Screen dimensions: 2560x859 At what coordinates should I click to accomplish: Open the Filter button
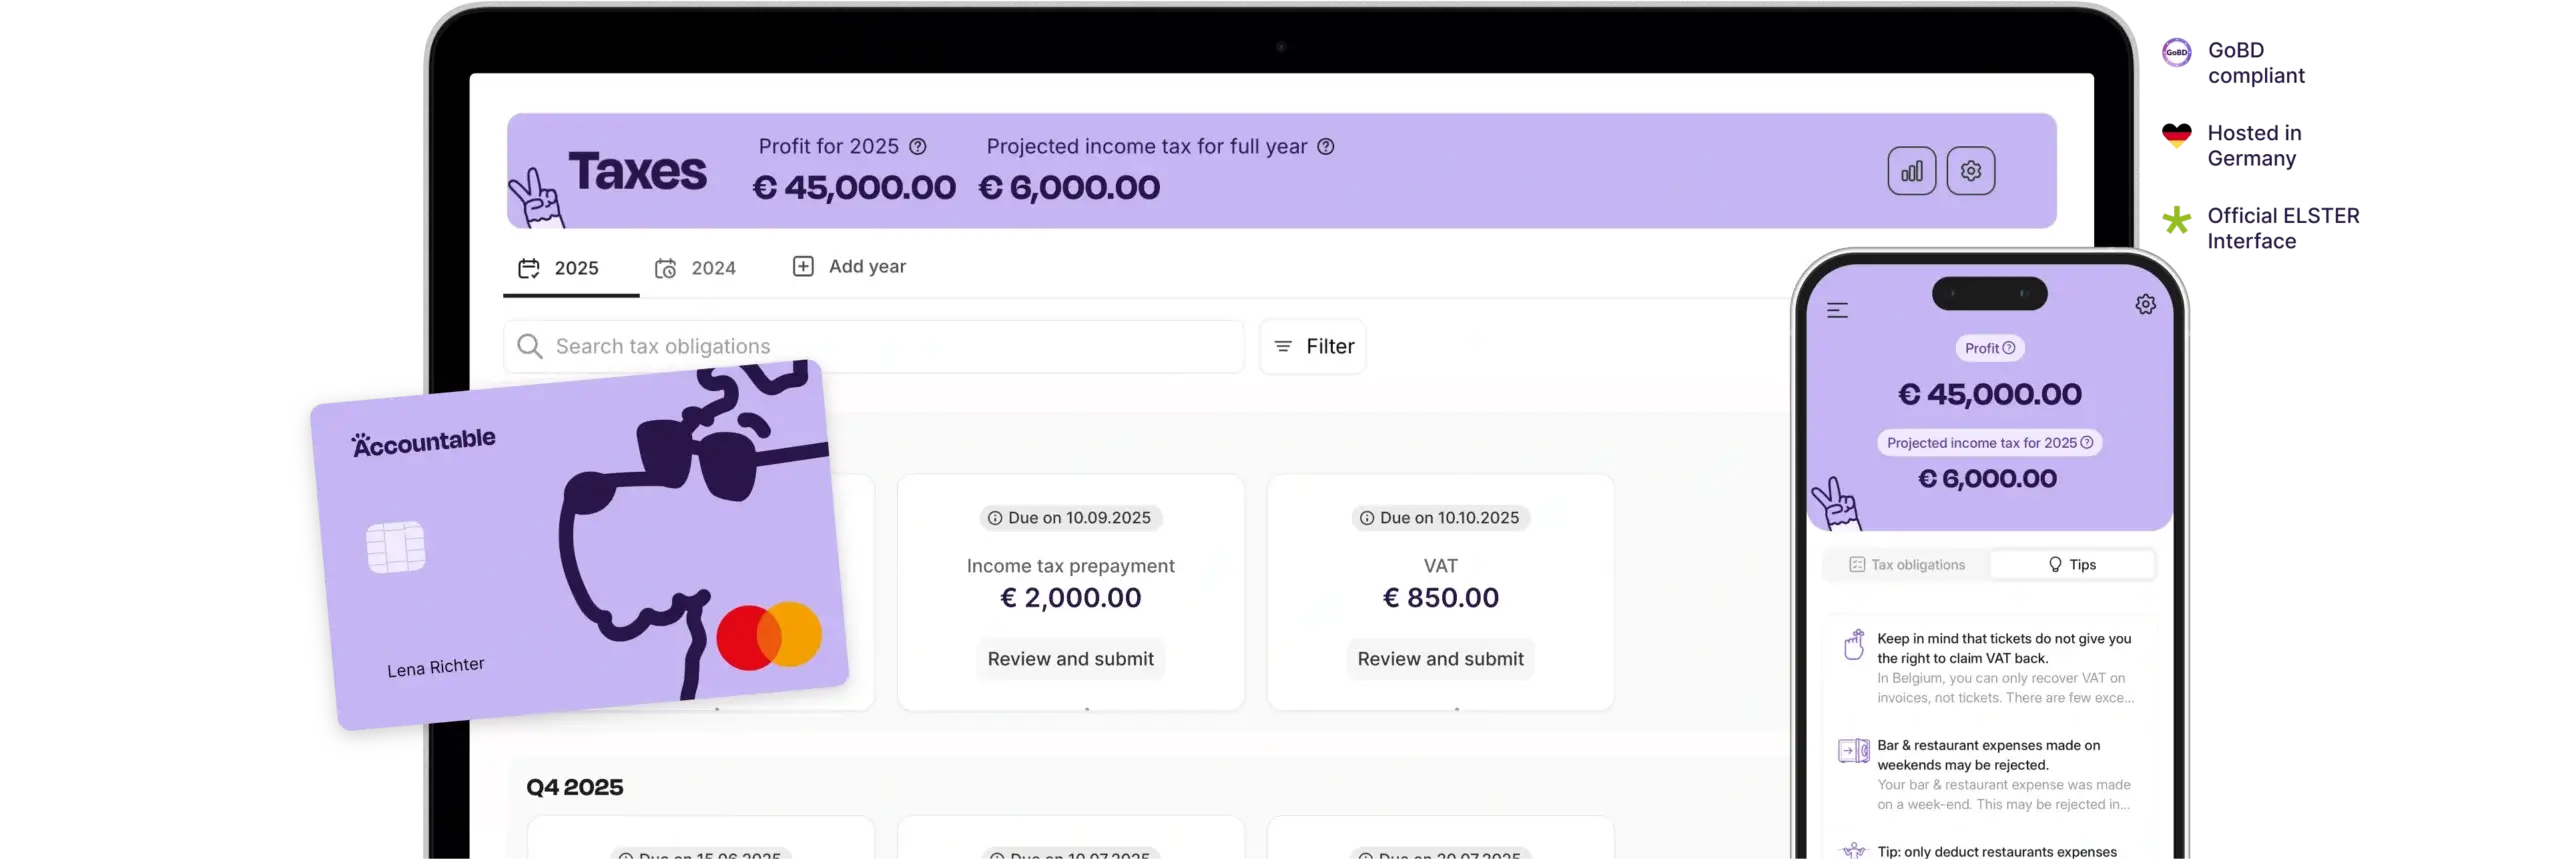coord(1312,346)
